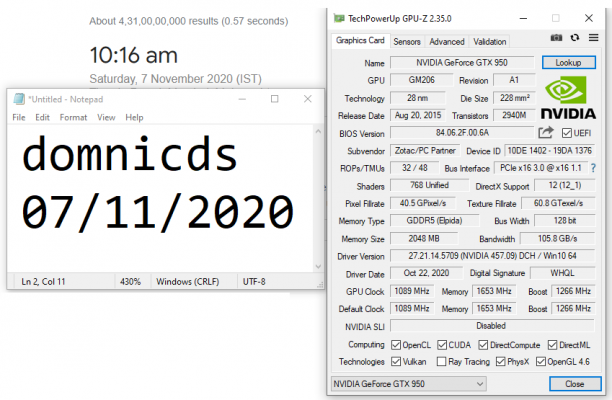This screenshot has height=400, width=612.
Task: Switch to the Sensors tab
Action: click(x=407, y=42)
